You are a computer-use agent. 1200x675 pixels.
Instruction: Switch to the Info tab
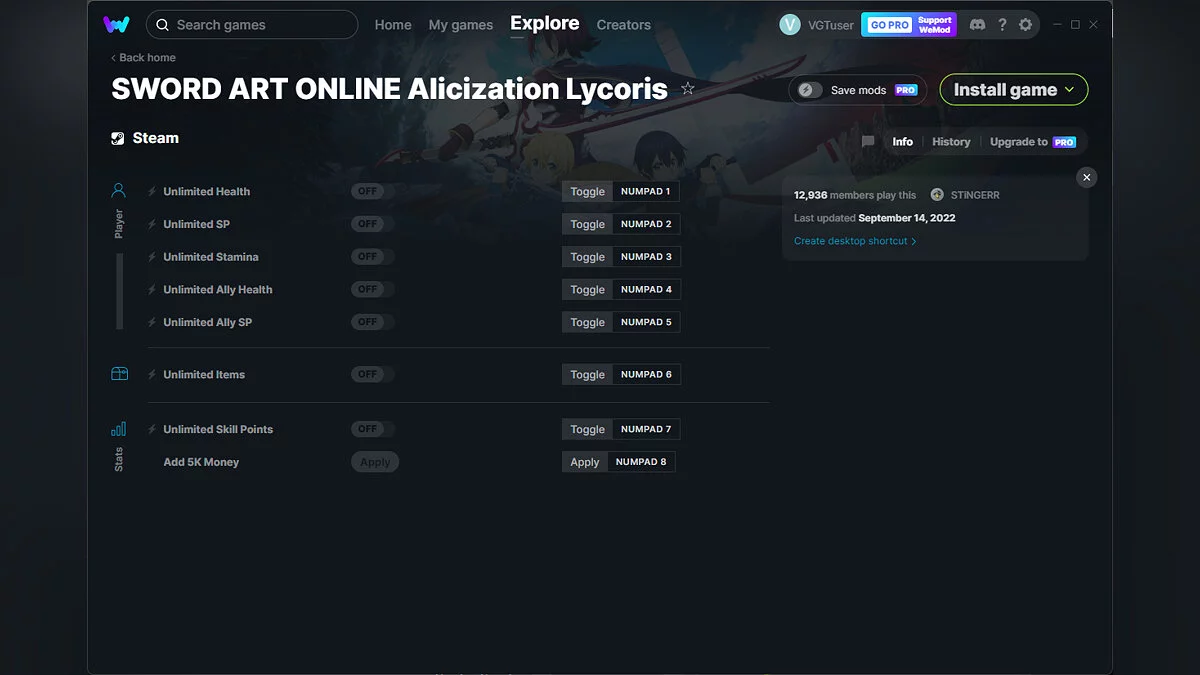pos(902,142)
